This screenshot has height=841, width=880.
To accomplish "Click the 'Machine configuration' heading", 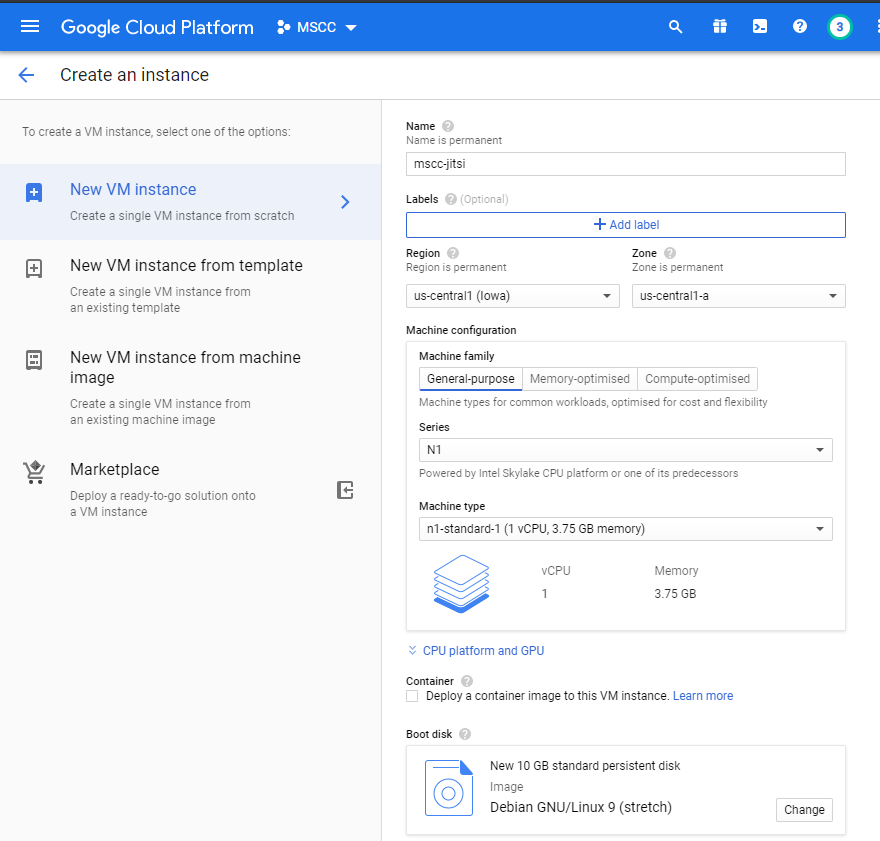I will coord(461,330).
